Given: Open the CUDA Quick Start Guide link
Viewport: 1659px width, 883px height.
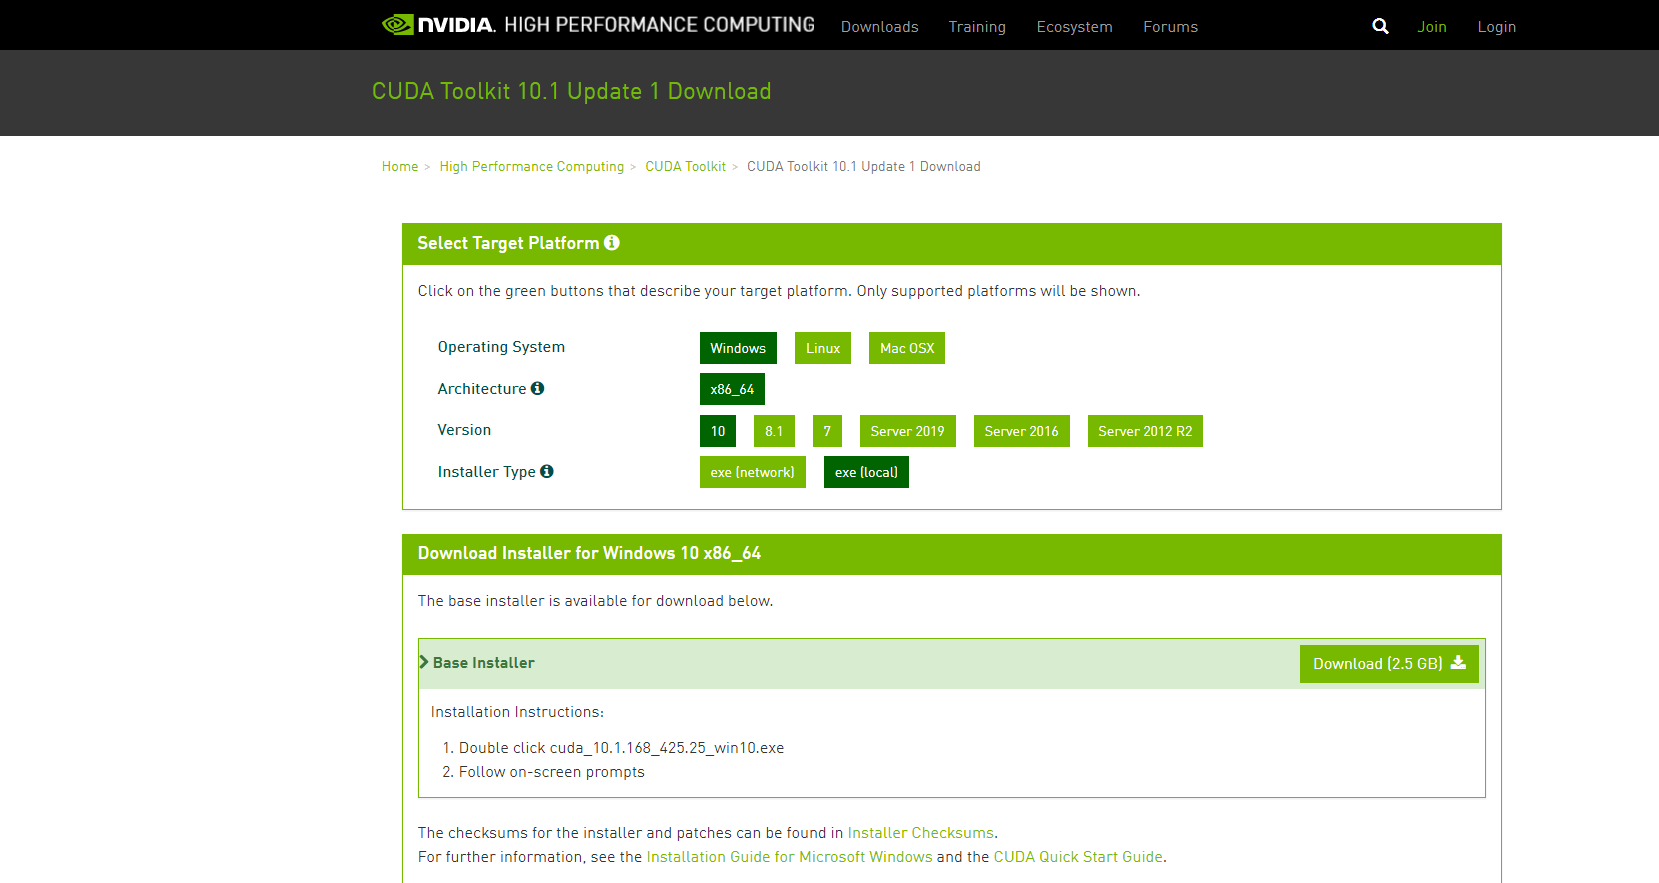Looking at the screenshot, I should point(1078,857).
